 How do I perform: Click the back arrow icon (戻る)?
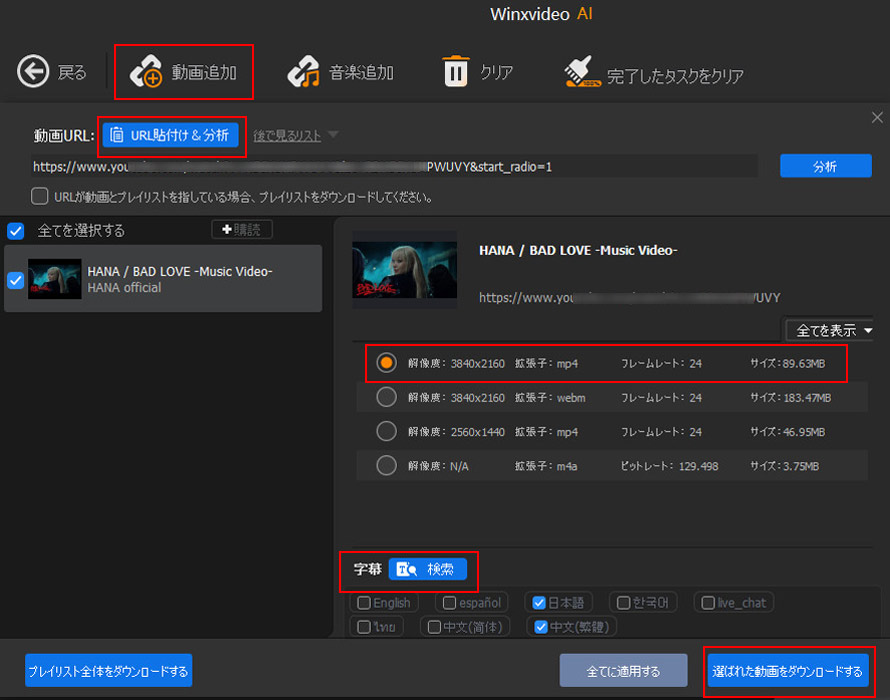tap(33, 72)
